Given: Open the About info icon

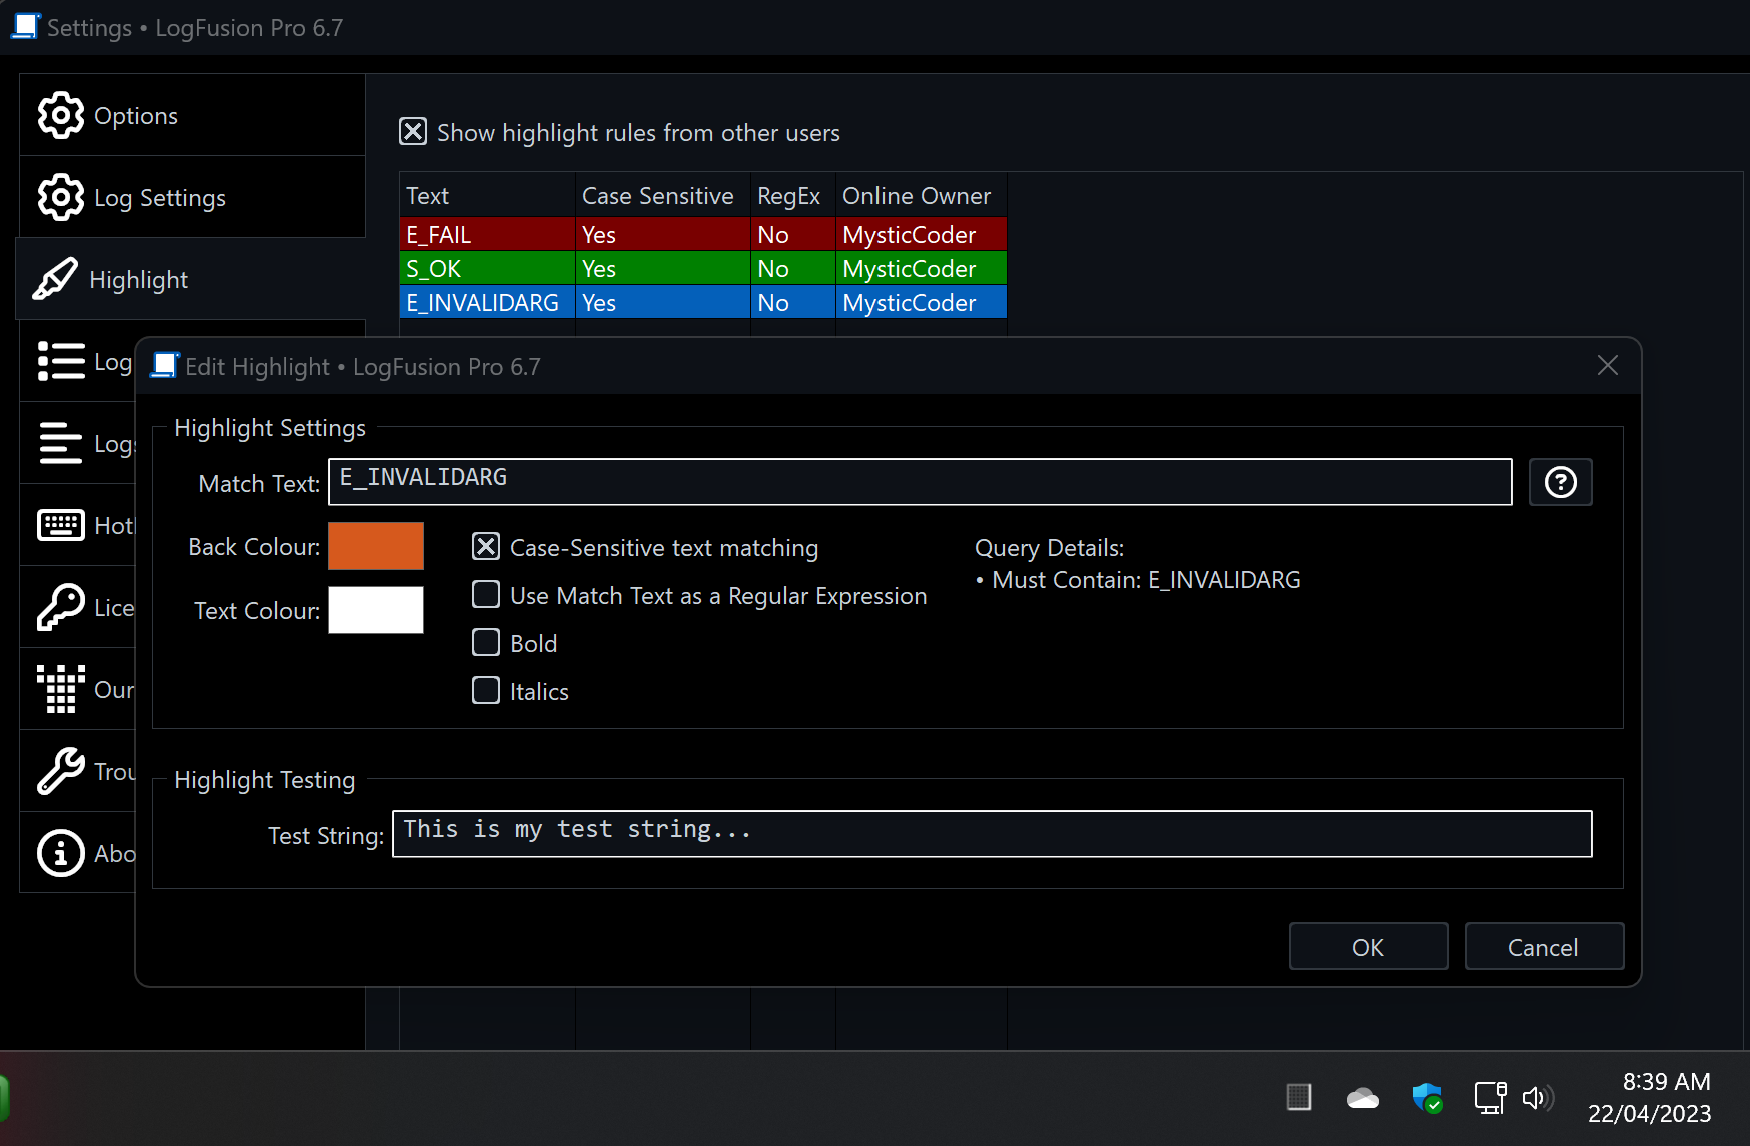Looking at the screenshot, I should [x=61, y=854].
